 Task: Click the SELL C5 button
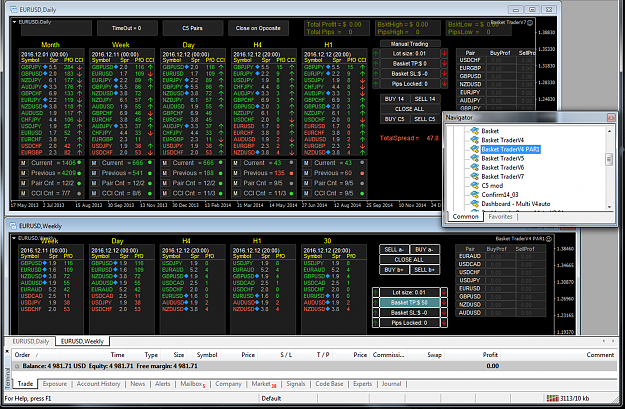tap(425, 119)
